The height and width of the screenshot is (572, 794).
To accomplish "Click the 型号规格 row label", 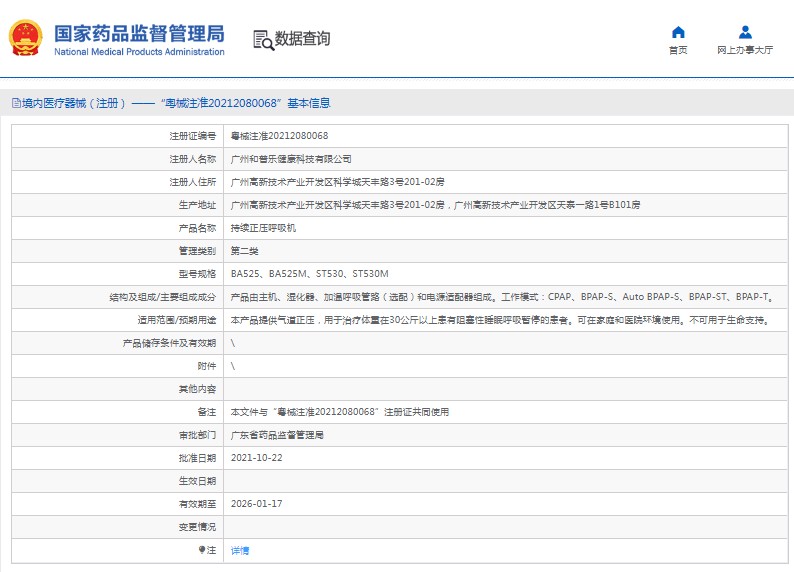I will 197,274.
